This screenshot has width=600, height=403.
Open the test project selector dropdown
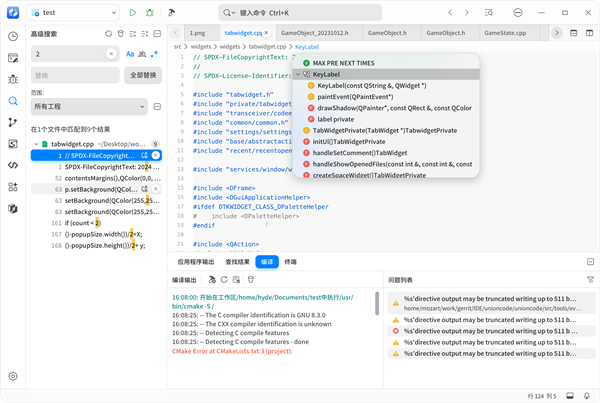(x=73, y=13)
